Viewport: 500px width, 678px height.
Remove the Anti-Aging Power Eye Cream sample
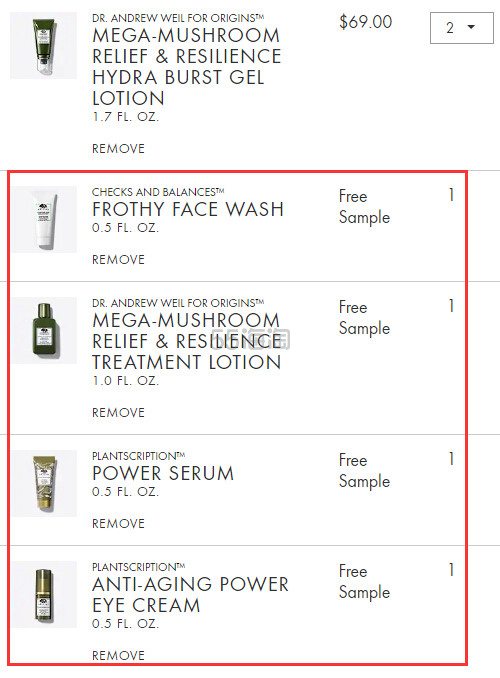118,656
